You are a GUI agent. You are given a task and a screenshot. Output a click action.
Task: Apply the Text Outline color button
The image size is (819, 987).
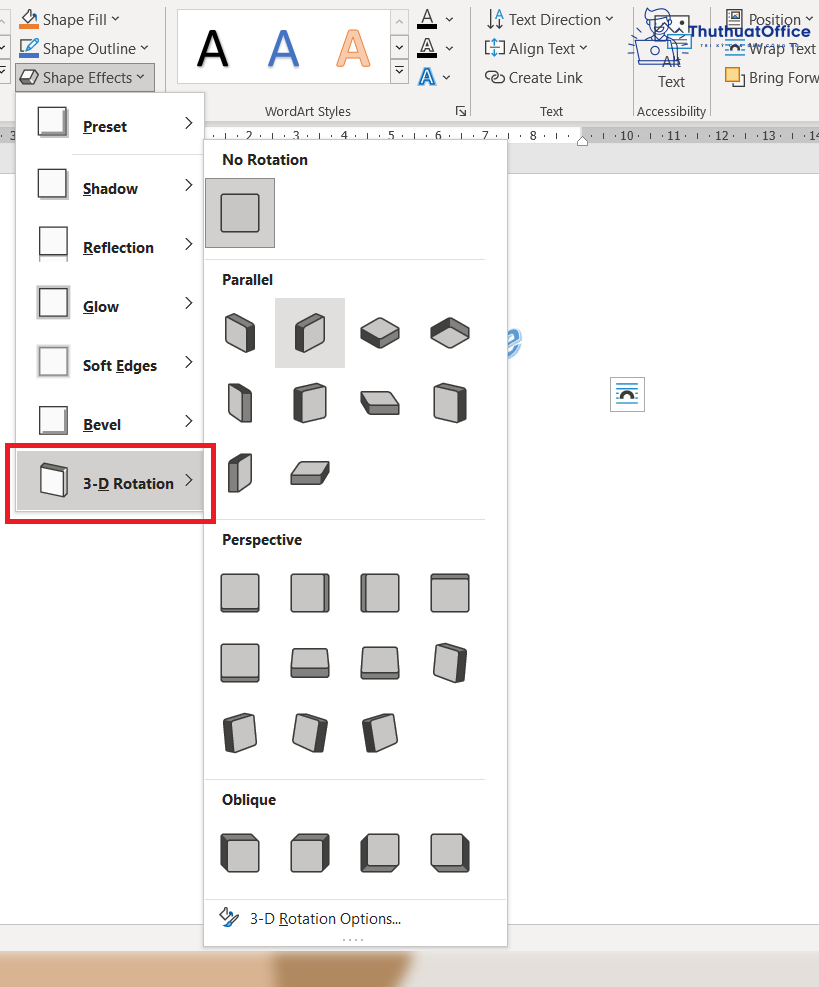[427, 48]
